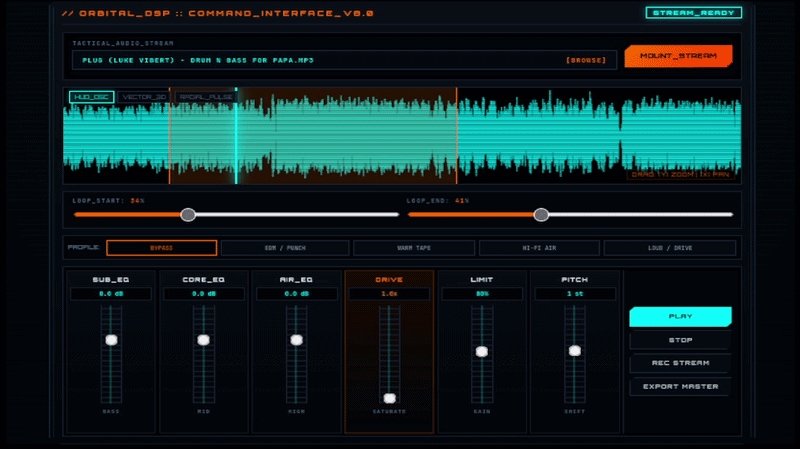Click the DRAG ZOOM PAN hint text
This screenshot has height=449, width=800.
[680, 174]
